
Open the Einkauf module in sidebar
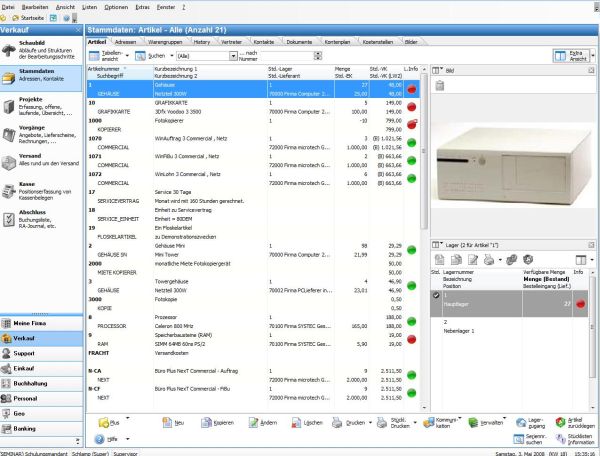(40, 368)
